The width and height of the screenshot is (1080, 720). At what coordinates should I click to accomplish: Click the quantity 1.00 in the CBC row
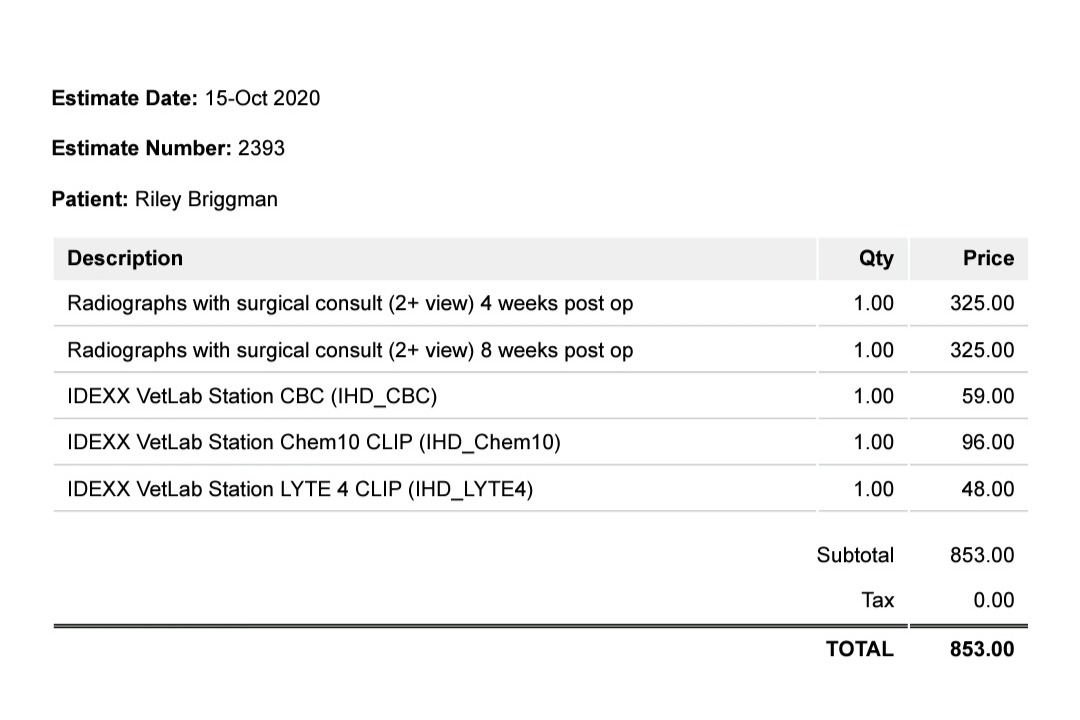tap(873, 396)
